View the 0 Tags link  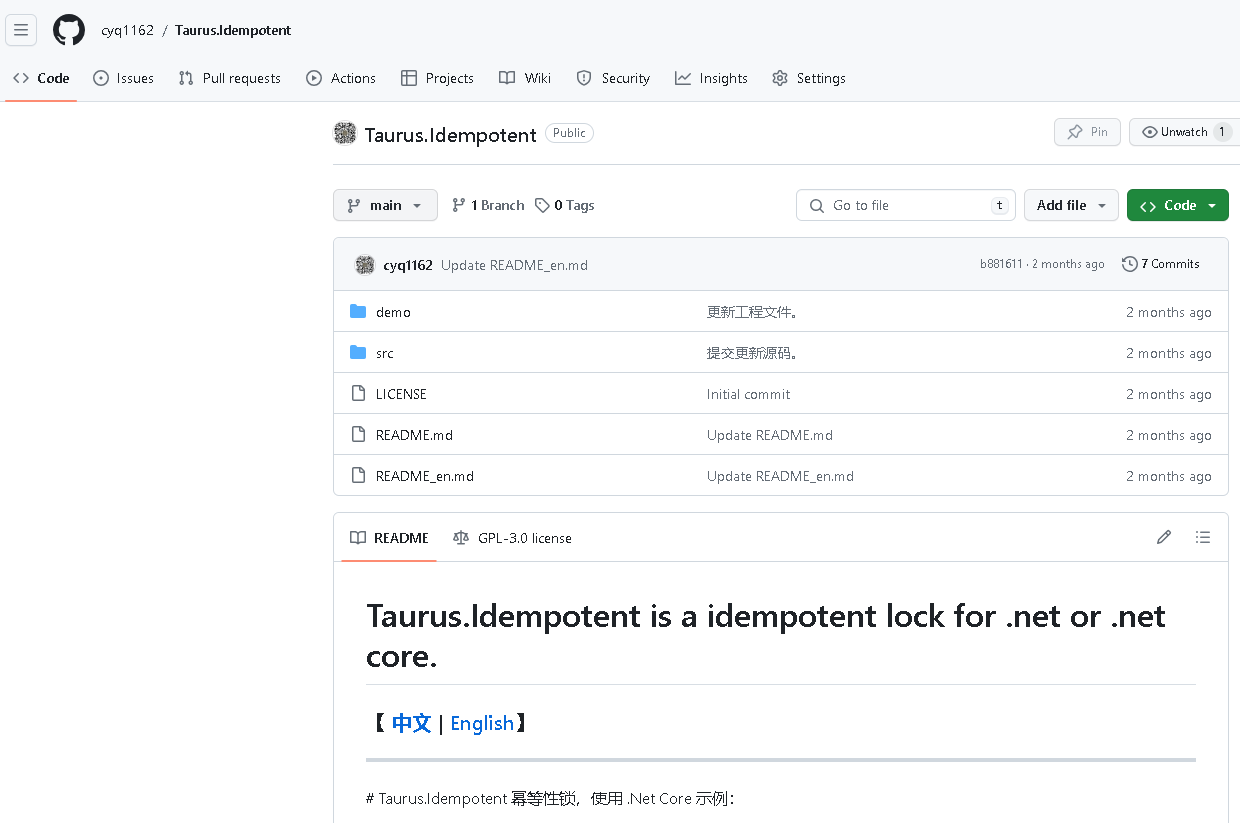coord(564,205)
